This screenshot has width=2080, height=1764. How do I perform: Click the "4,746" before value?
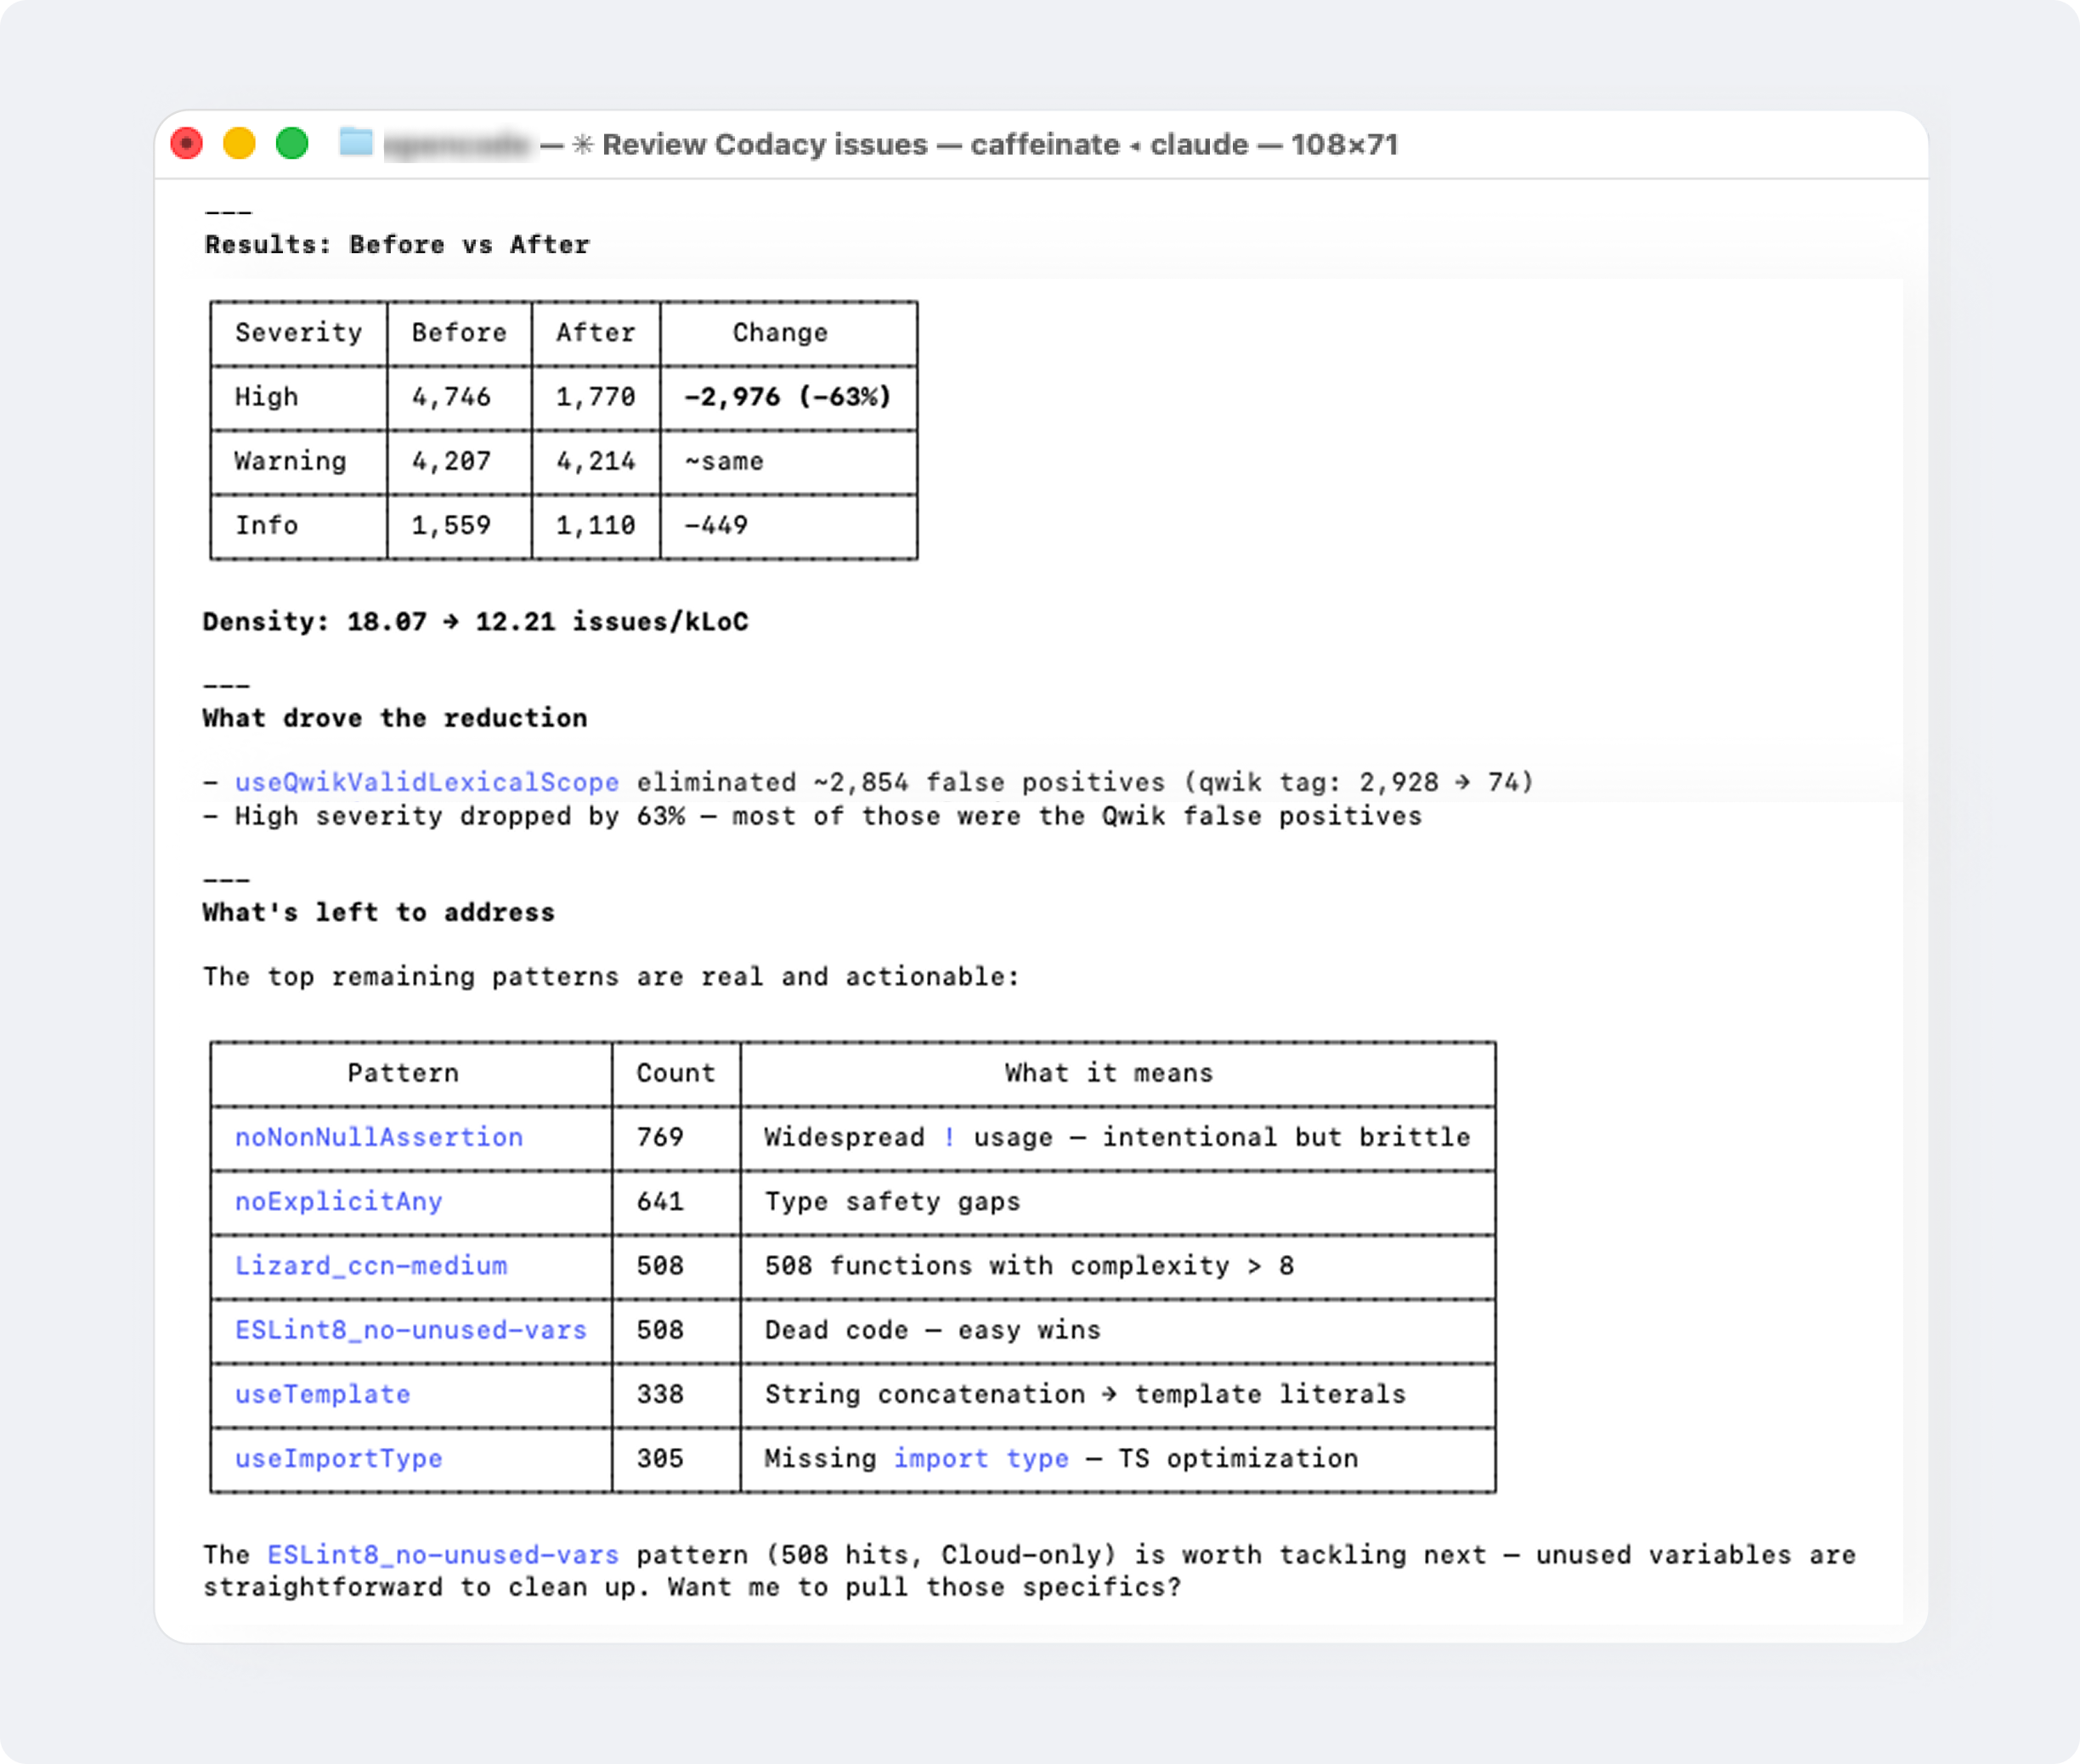tap(452, 397)
